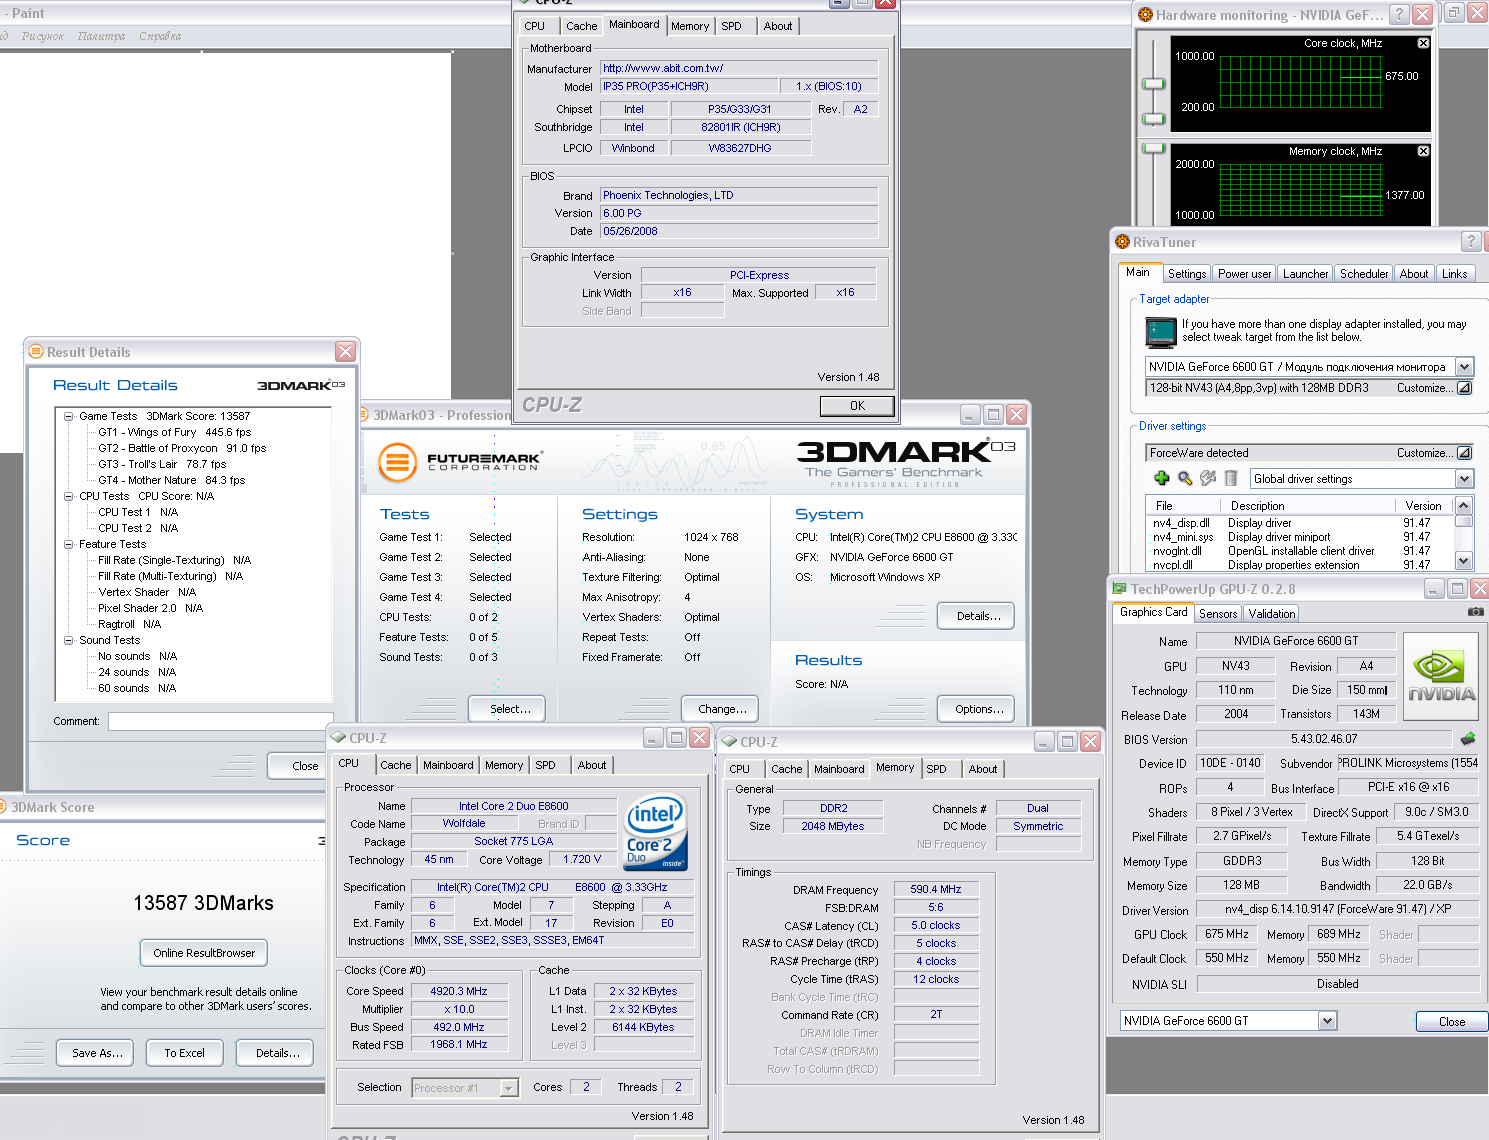Screen dimensions: 1489x1140
Task: Open SPD tab in CPU-Z Memory window
Action: tap(936, 769)
